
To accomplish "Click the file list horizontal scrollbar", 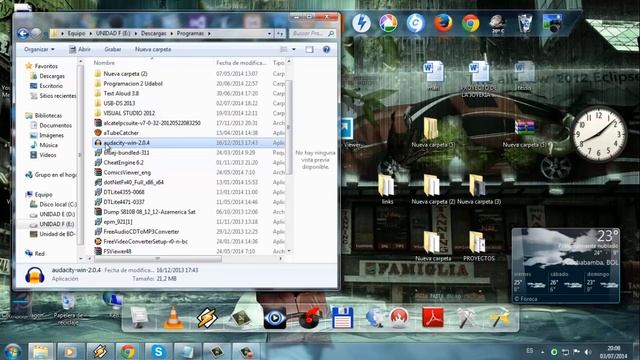I will coord(158,259).
